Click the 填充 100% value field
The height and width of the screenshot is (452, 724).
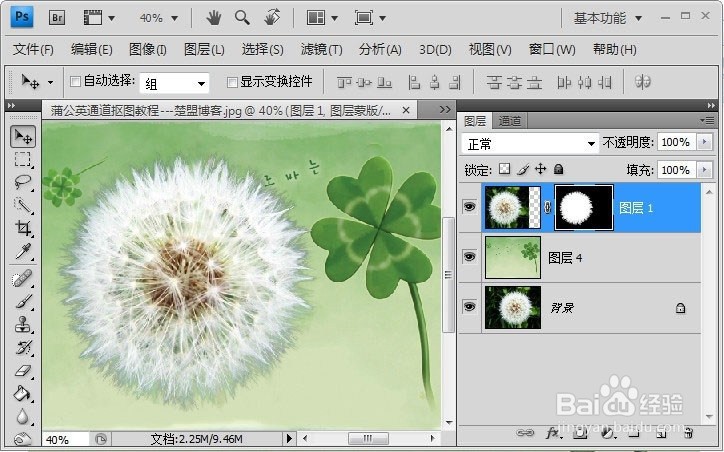[676, 170]
